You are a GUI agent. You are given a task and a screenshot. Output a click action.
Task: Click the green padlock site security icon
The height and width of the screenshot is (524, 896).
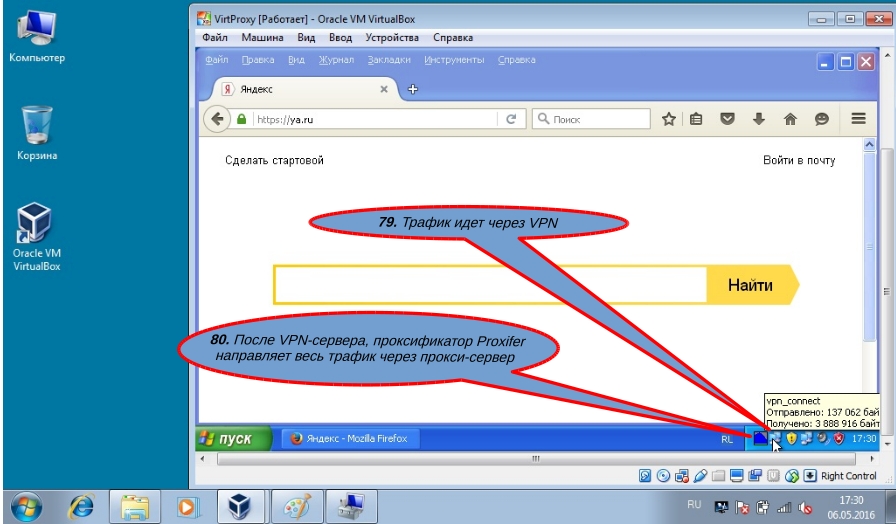click(x=241, y=119)
